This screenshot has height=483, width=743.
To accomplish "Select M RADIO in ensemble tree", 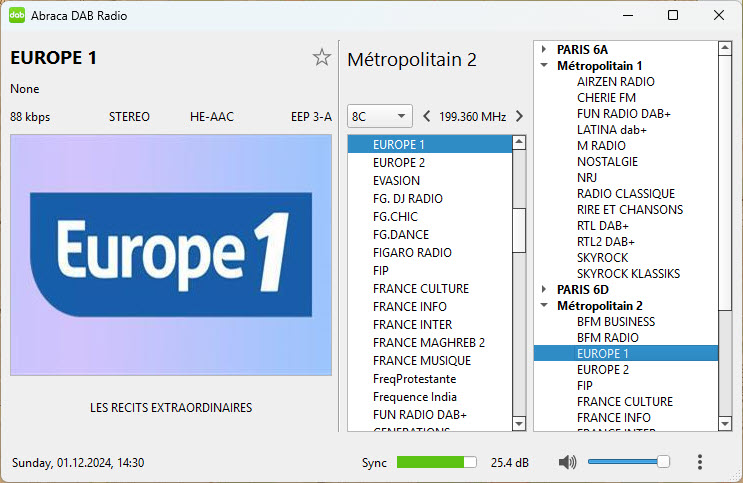I will tap(601, 146).
